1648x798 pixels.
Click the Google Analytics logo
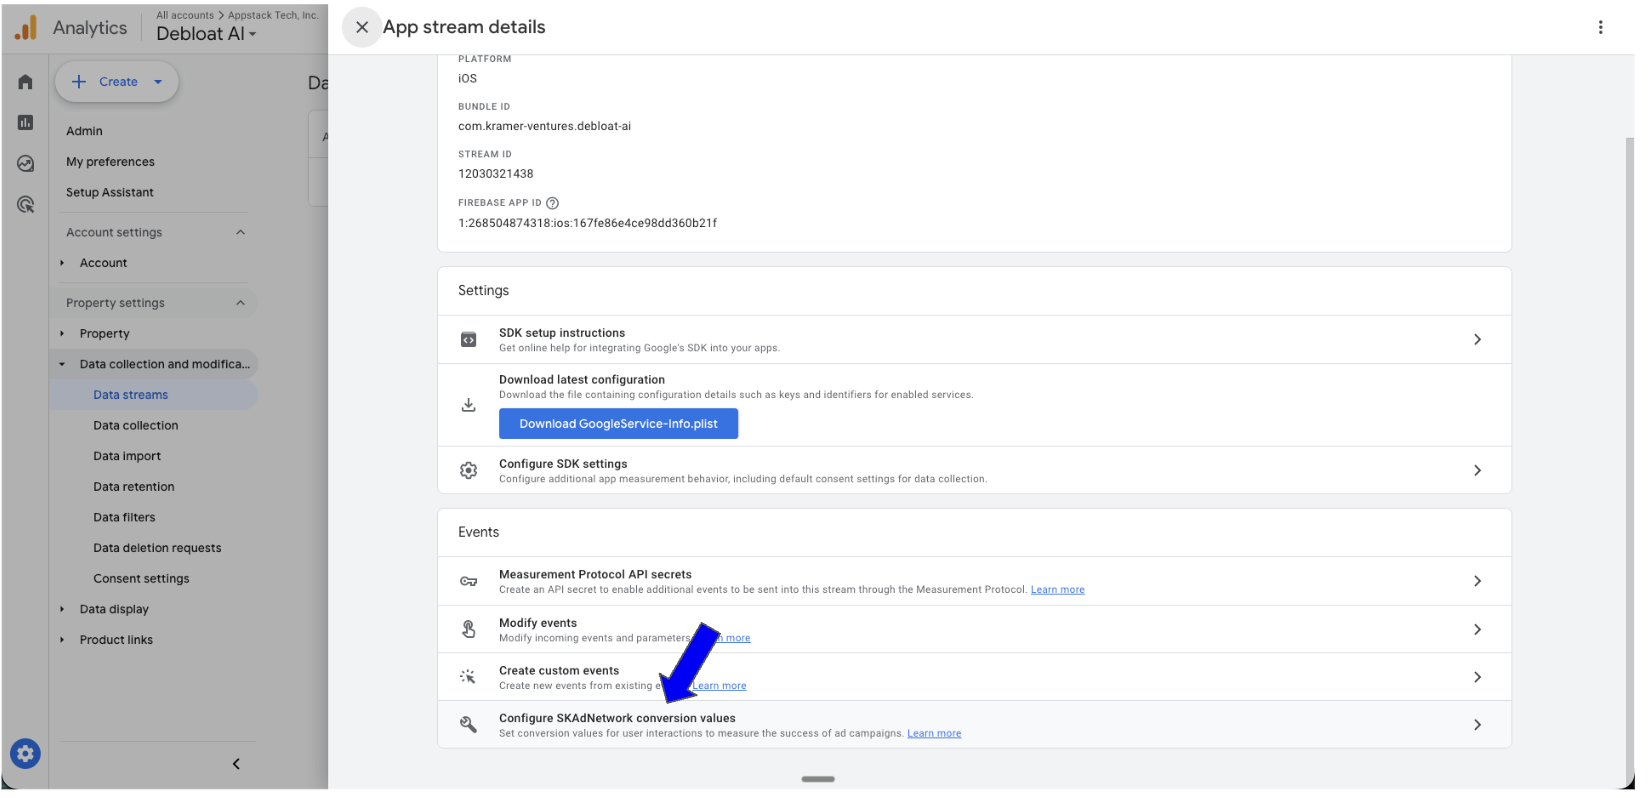click(x=26, y=28)
